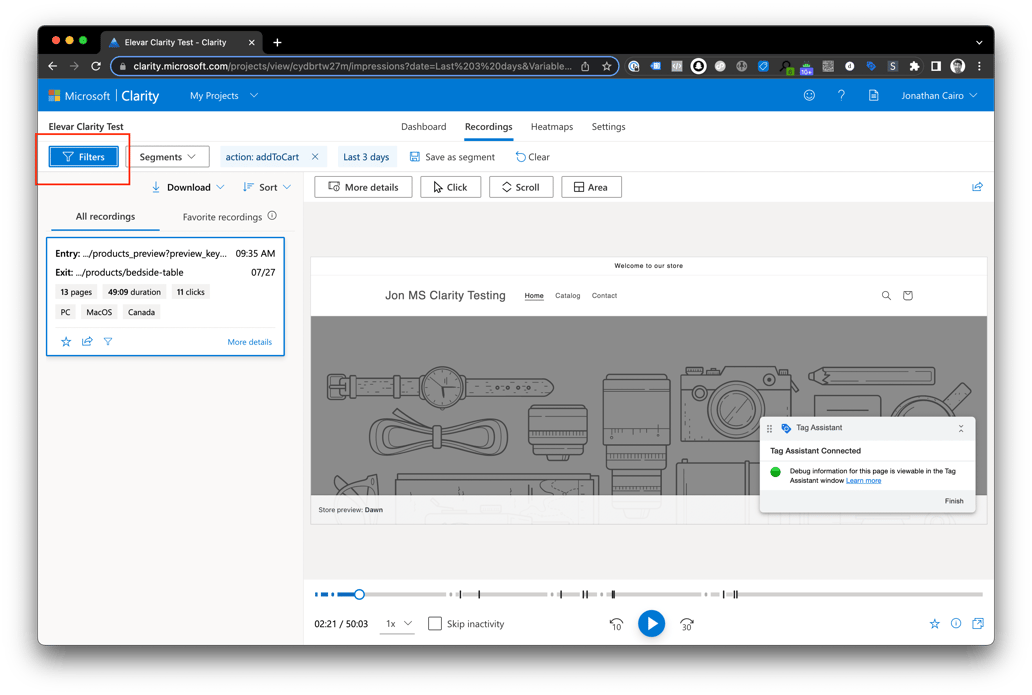
Task: Click the blue Filters button
Action: tap(84, 157)
